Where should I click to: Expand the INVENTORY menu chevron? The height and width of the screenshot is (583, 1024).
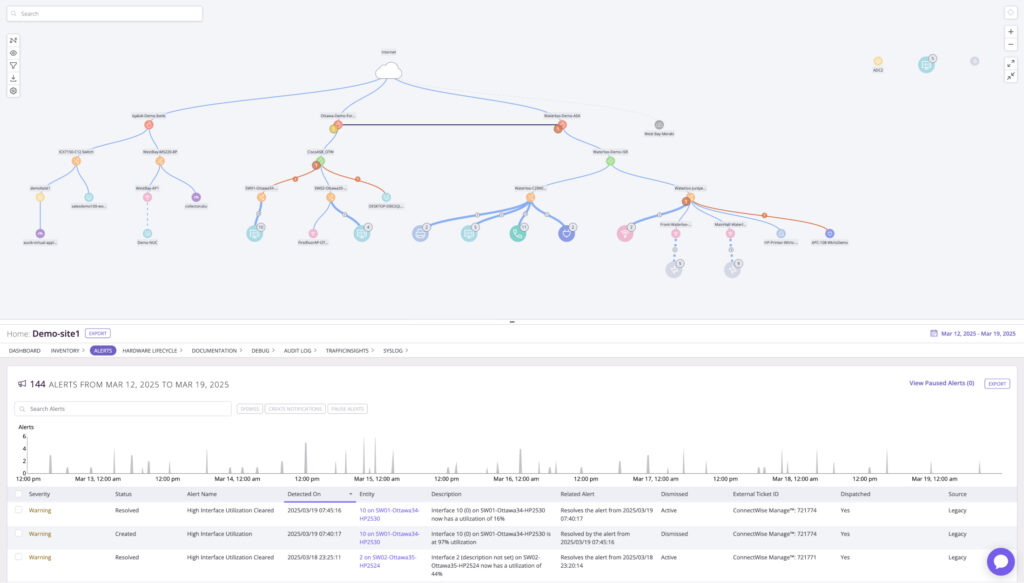tap(83, 350)
